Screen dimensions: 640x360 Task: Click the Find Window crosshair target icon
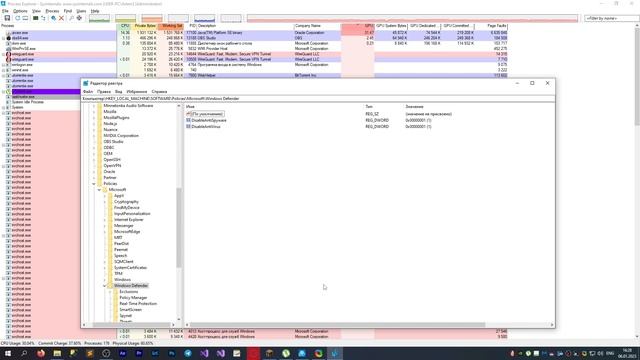(x=79, y=18)
